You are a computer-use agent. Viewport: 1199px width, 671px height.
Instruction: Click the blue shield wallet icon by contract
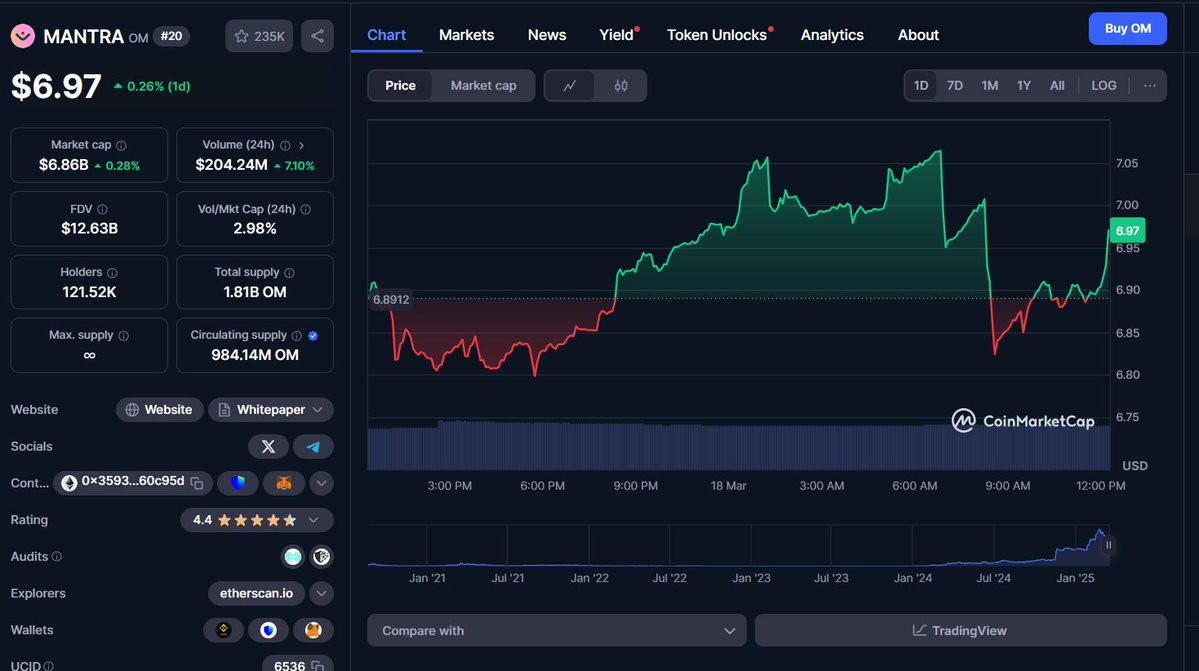238,483
